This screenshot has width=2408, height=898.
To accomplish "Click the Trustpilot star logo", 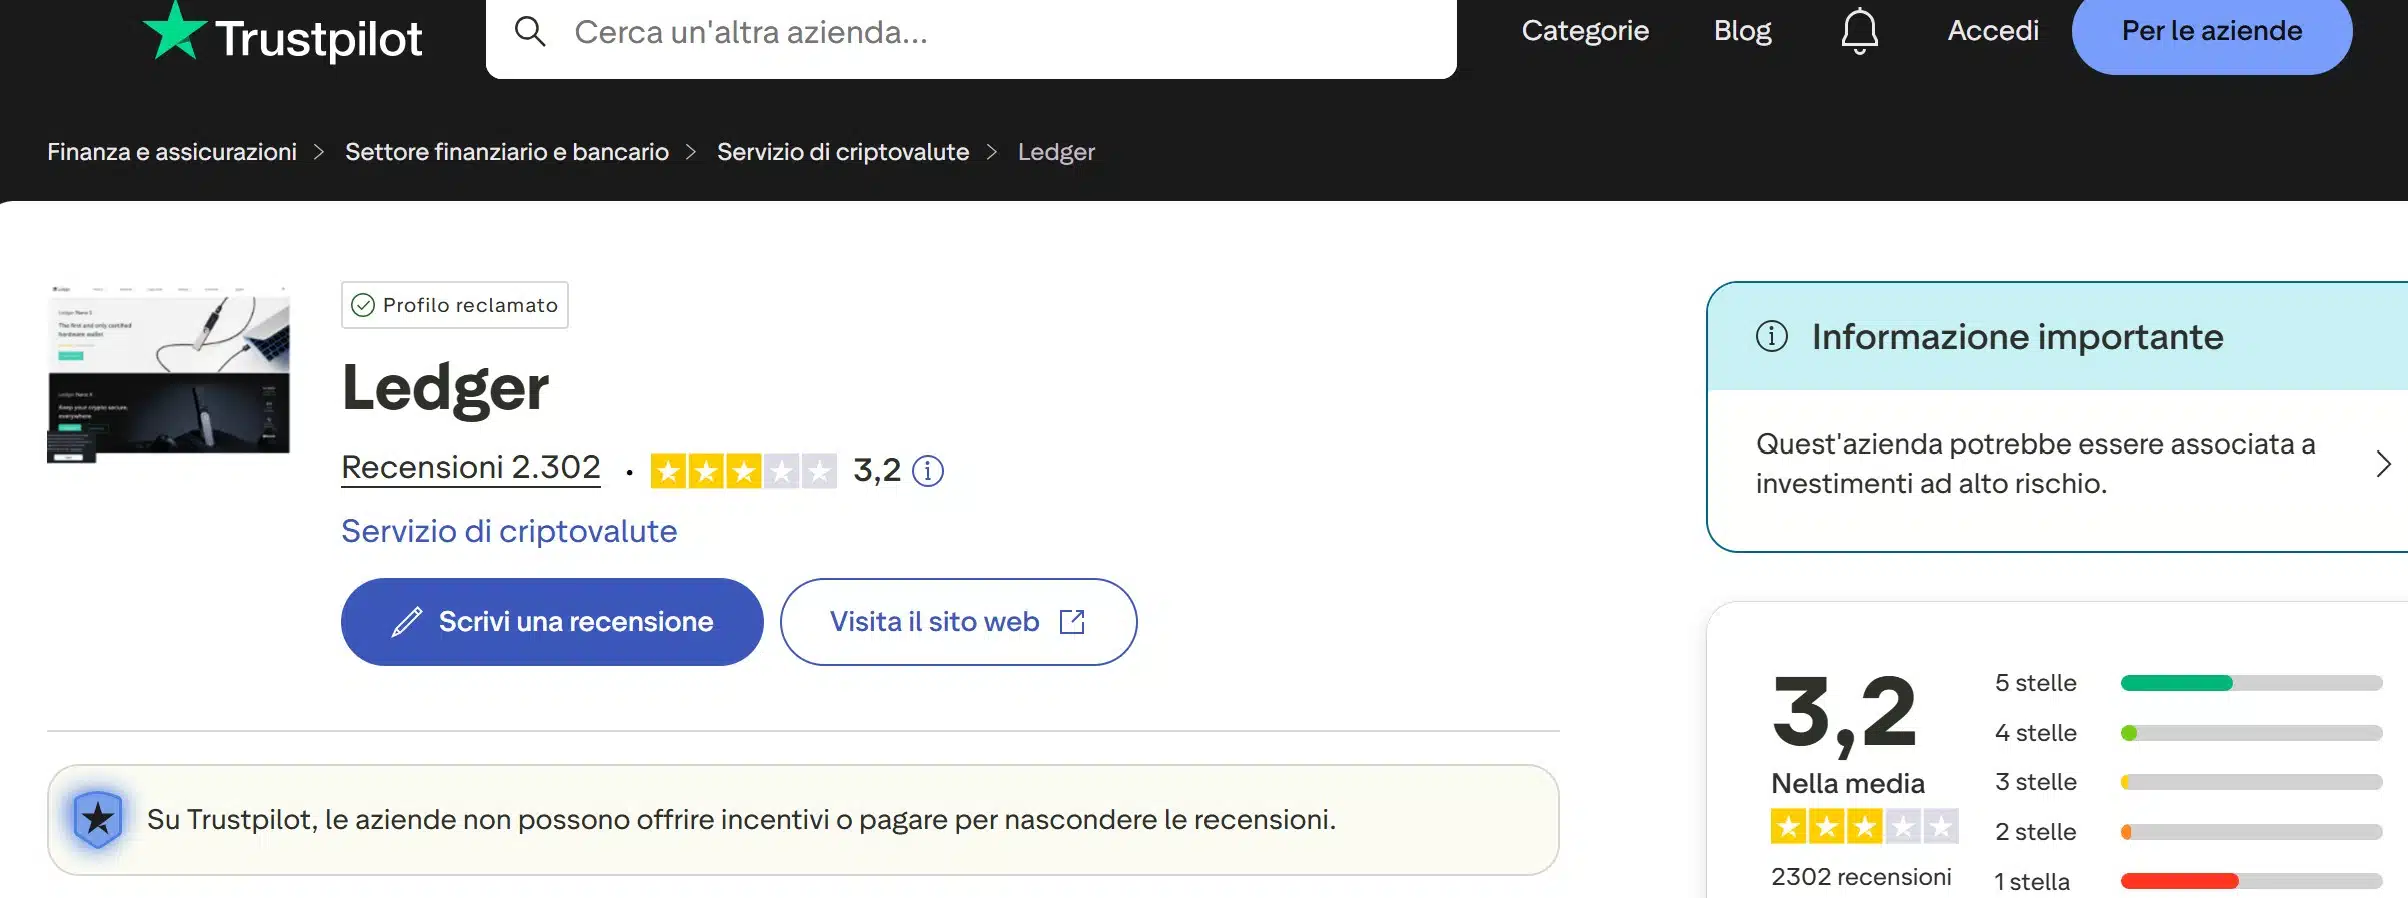I will (x=174, y=30).
